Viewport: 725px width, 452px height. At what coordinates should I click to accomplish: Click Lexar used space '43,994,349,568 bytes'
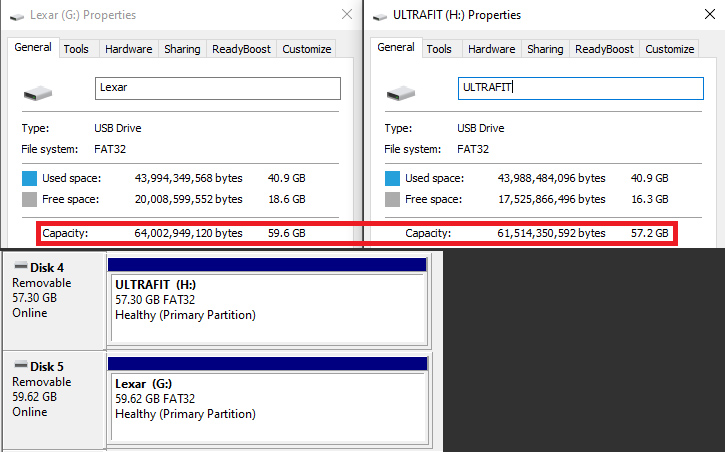(188, 178)
